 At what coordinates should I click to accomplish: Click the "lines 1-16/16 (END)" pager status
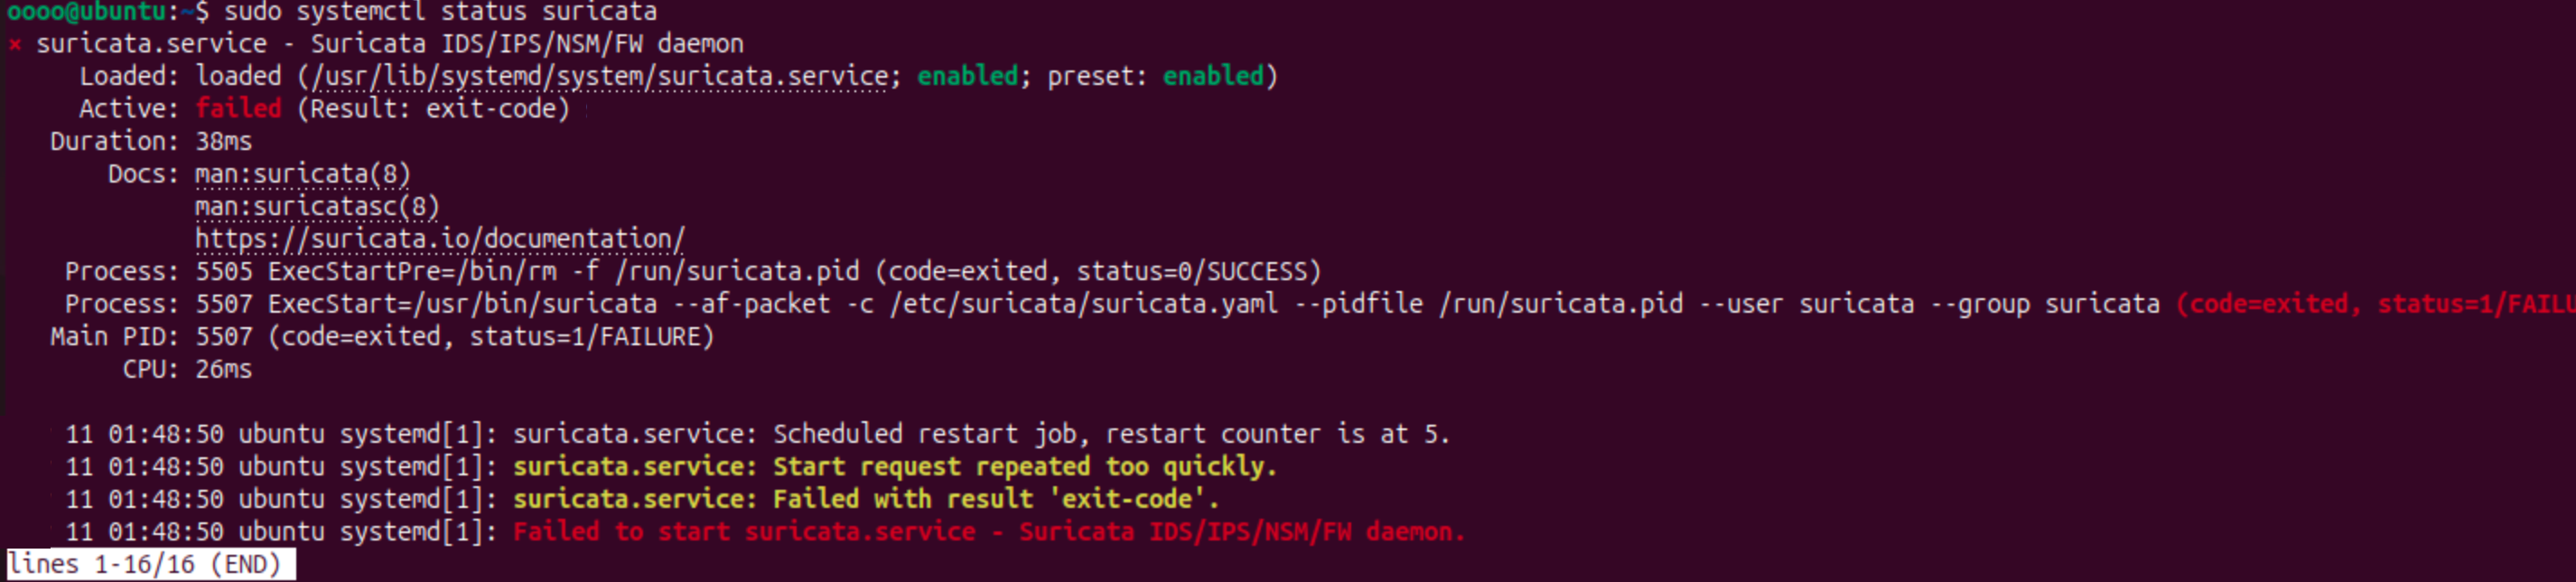point(150,564)
